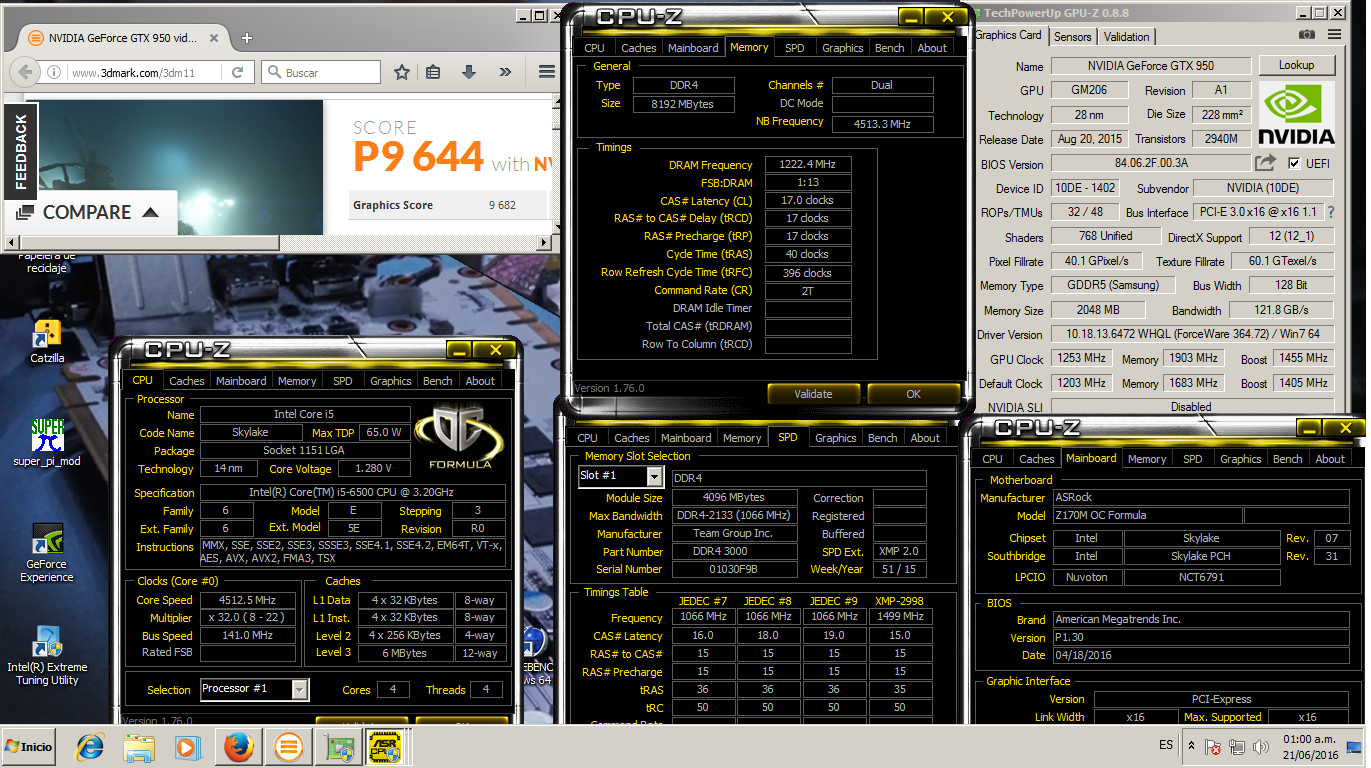Click the volume speaker tray icon
Screen dimensions: 1371x768
click(1260, 747)
